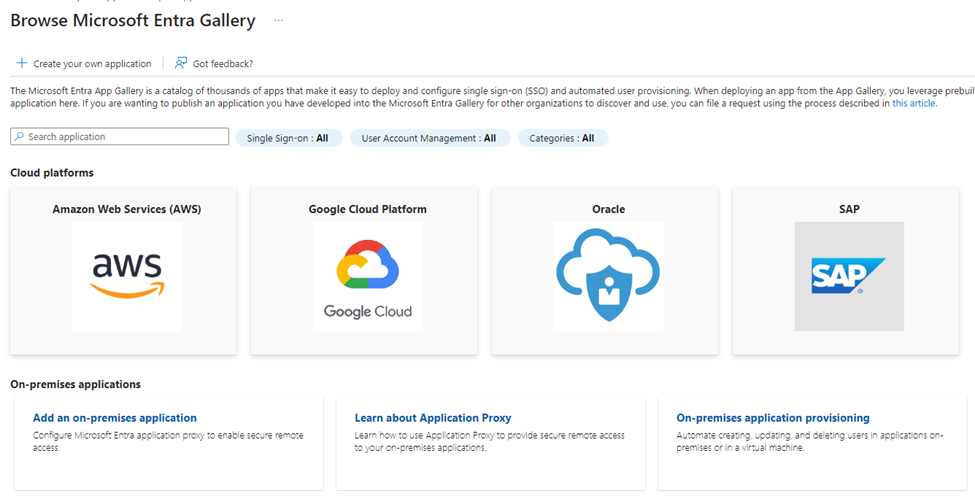Open the ellipsis menu beside Browse Microsoft Entra Gallery
Image resolution: width=975 pixels, height=499 pixels.
click(x=279, y=21)
